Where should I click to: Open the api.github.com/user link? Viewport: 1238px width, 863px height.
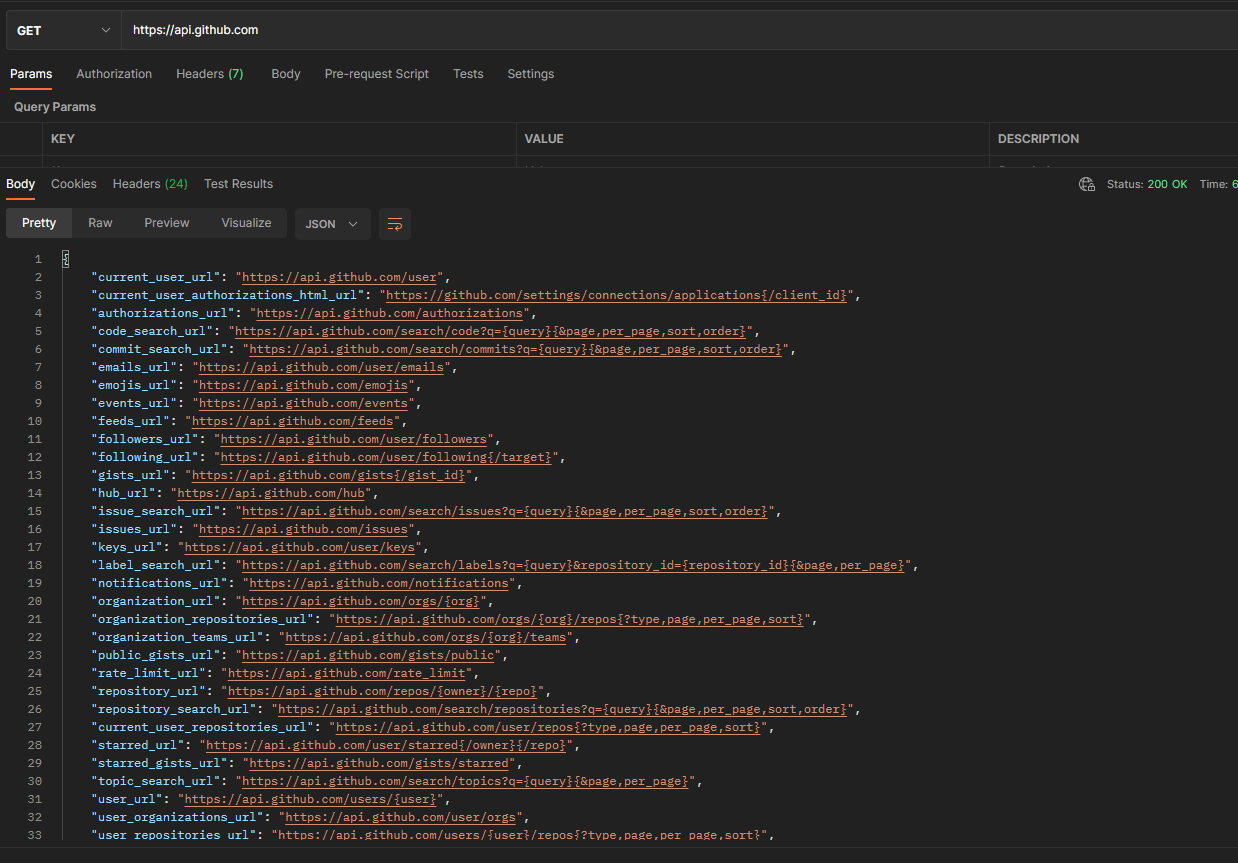pos(340,277)
